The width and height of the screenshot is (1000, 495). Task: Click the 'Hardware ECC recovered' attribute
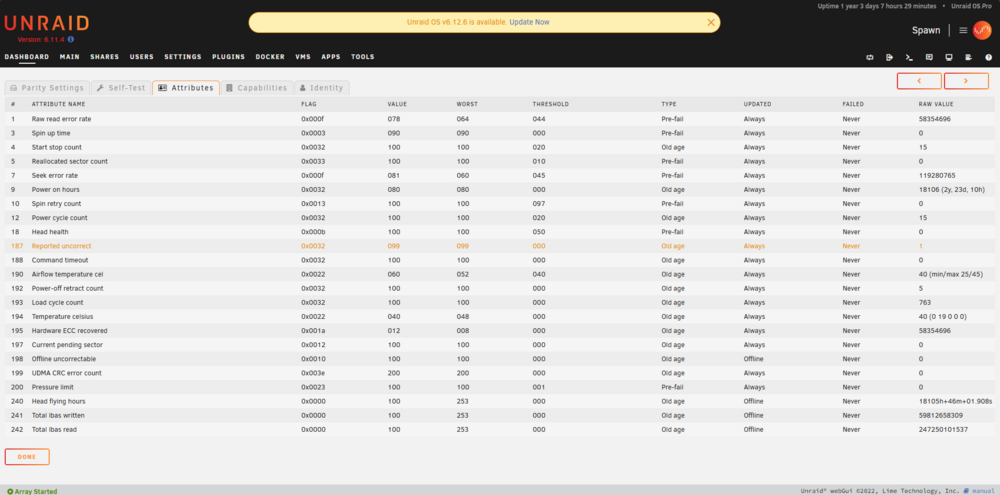tap(70, 330)
